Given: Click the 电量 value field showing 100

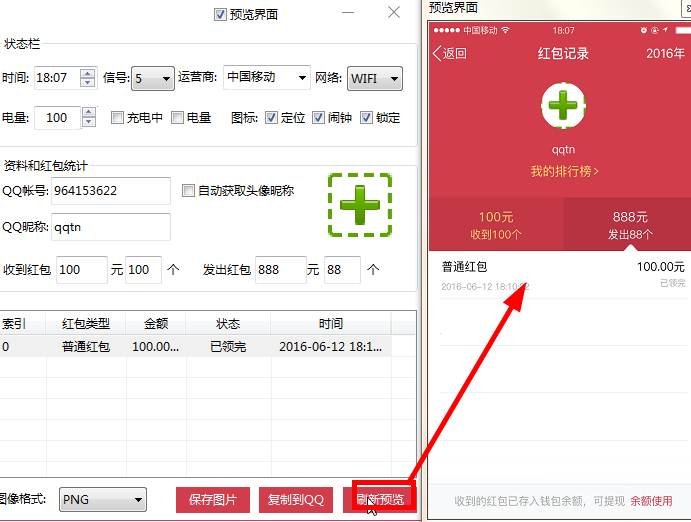Looking at the screenshot, I should 57,118.
